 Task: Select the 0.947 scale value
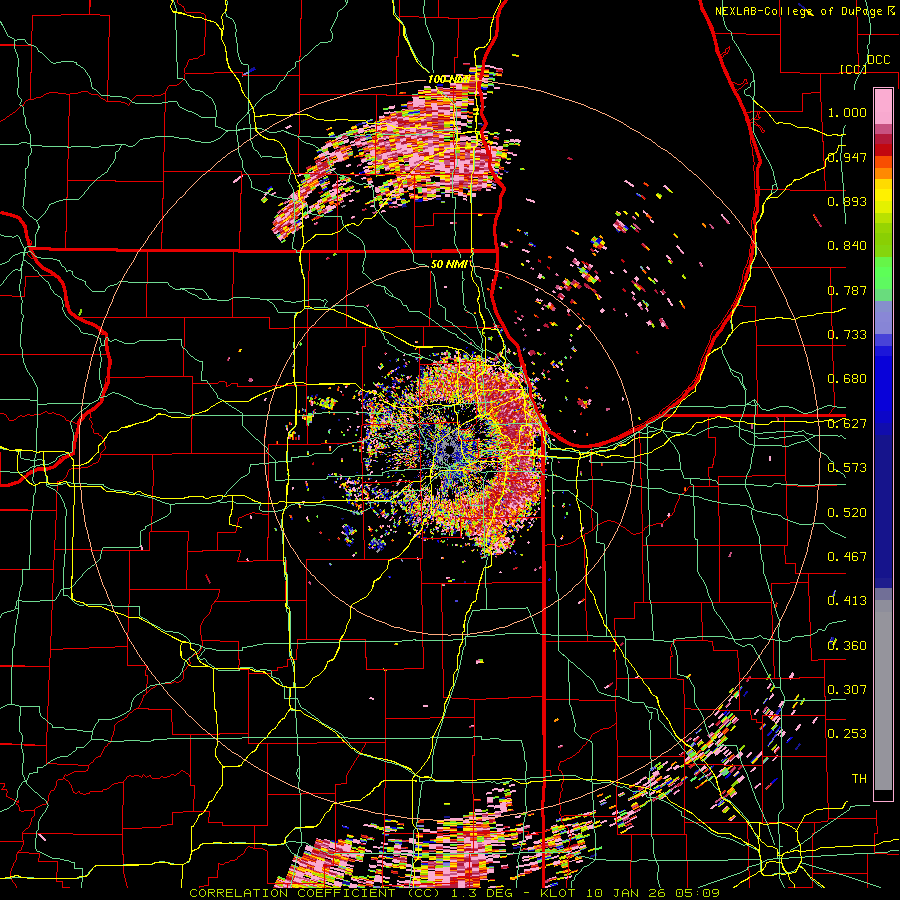847,157
